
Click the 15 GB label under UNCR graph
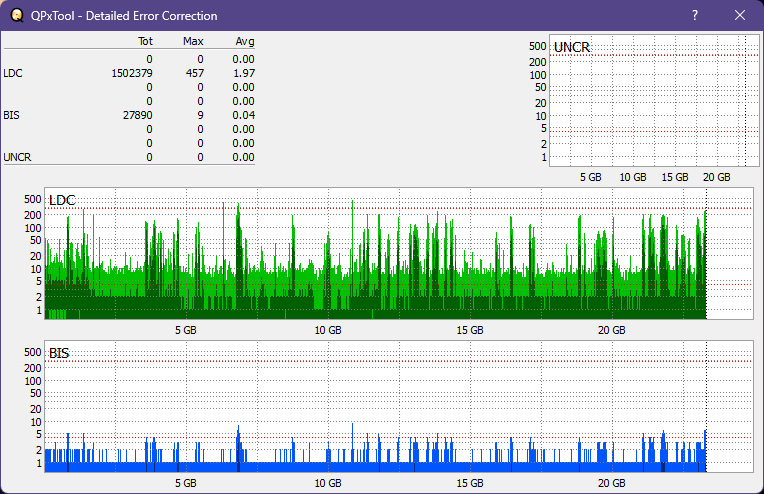coord(675,177)
